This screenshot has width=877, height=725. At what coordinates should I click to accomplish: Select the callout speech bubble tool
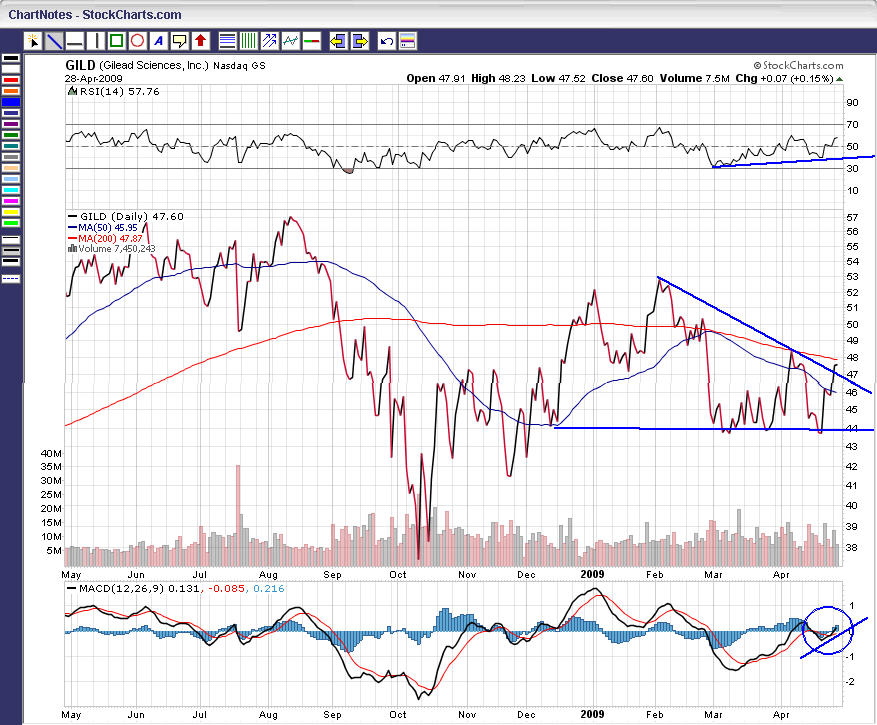[x=180, y=41]
